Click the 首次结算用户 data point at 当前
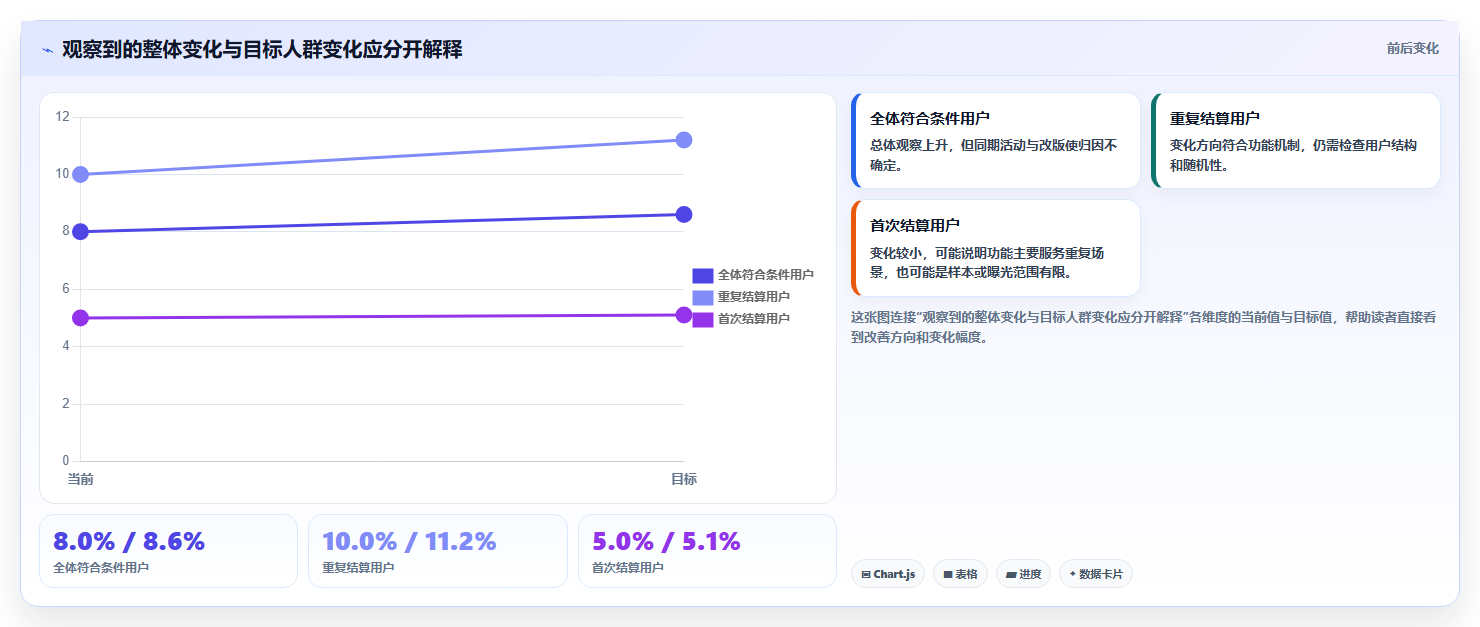1480x627 pixels. point(81,318)
